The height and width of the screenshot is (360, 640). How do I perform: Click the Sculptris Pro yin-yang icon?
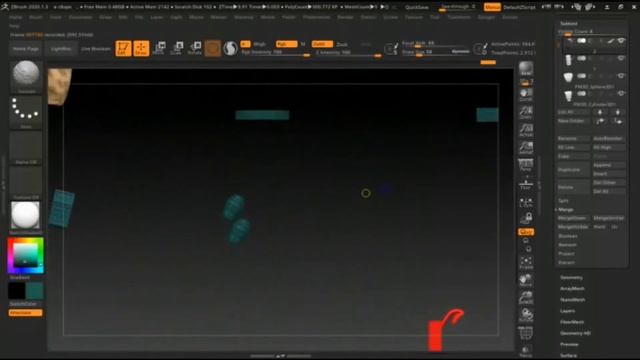(231, 49)
